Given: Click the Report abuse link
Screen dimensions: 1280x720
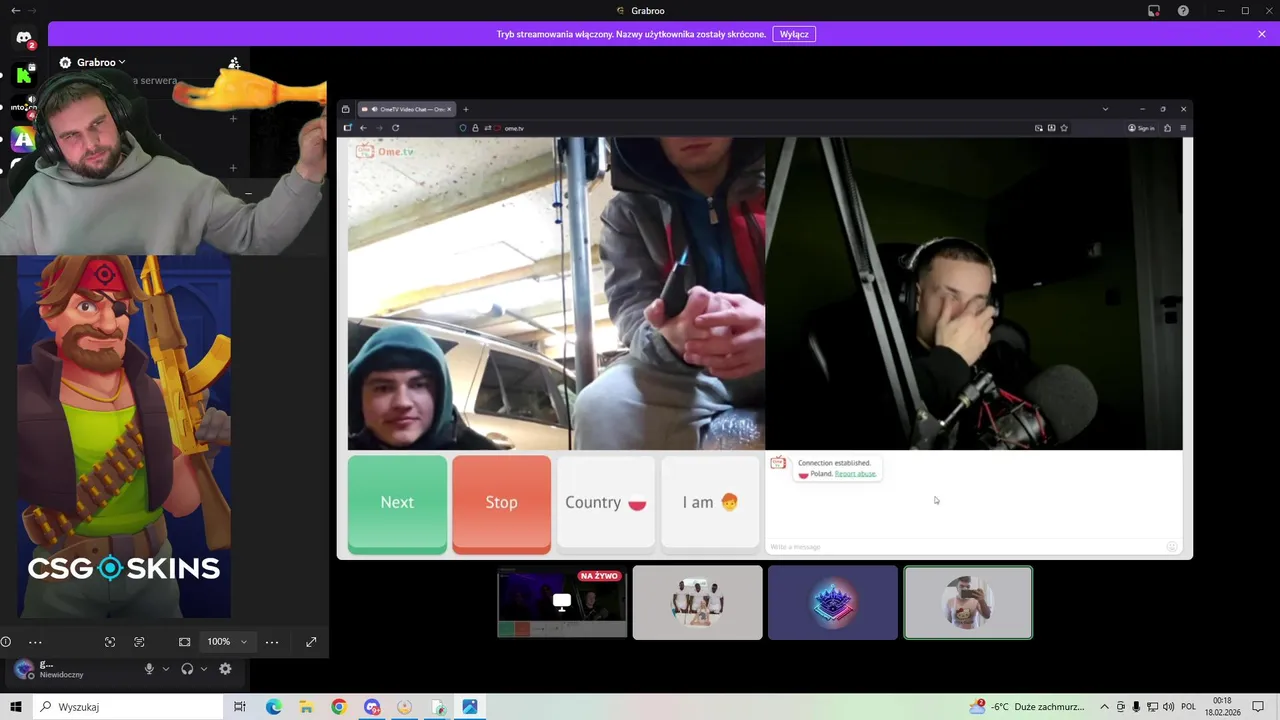Looking at the screenshot, I should point(855,474).
